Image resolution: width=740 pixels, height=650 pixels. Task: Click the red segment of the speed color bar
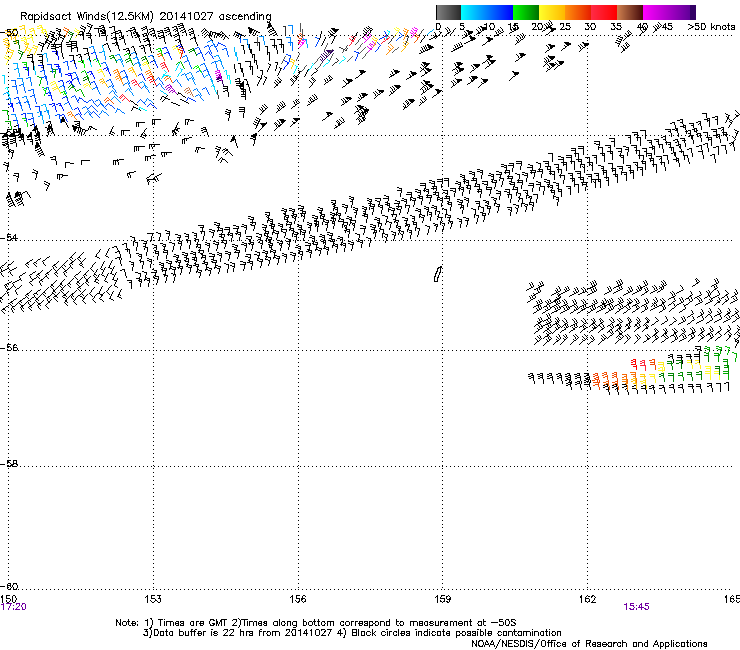point(604,12)
